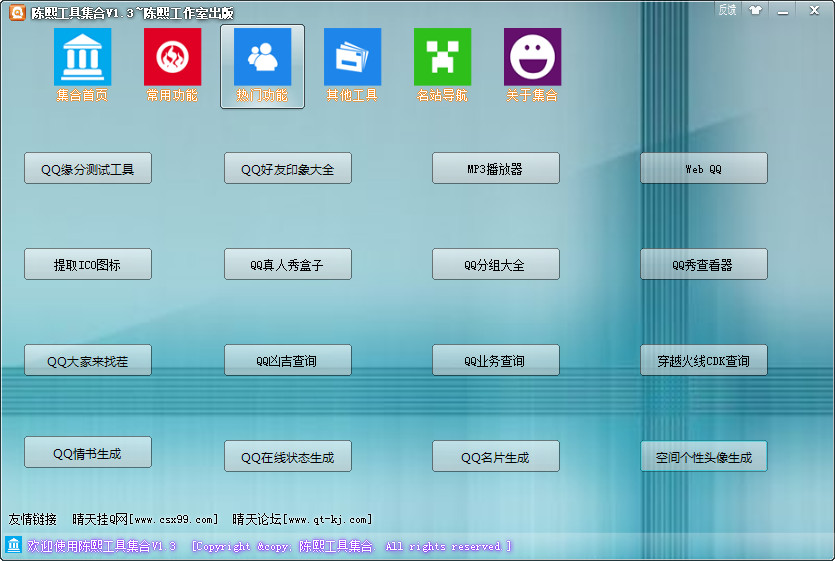
Task: Open QQ秀查看器
Action: click(x=703, y=265)
